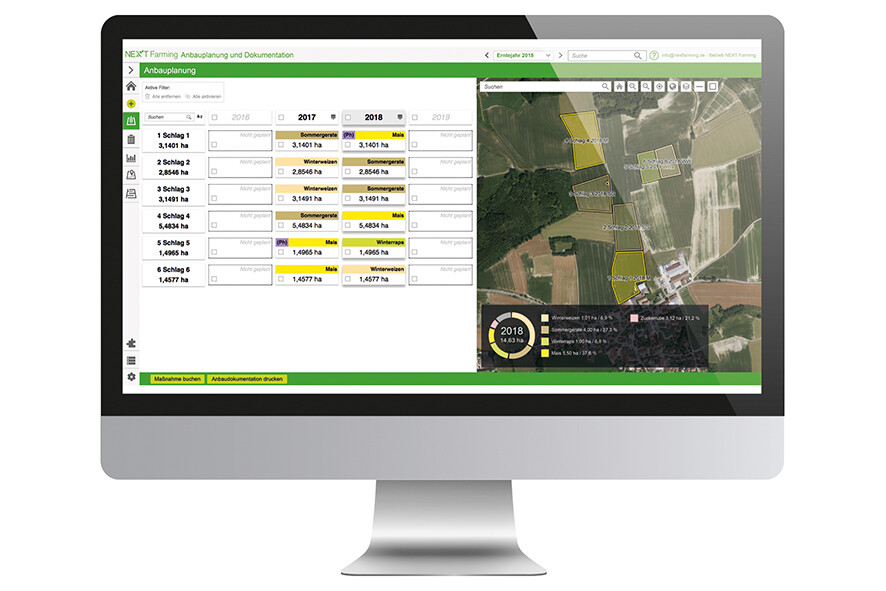Click the Maßnahme buchen button
The height and width of the screenshot is (591, 886).
[x=177, y=379]
